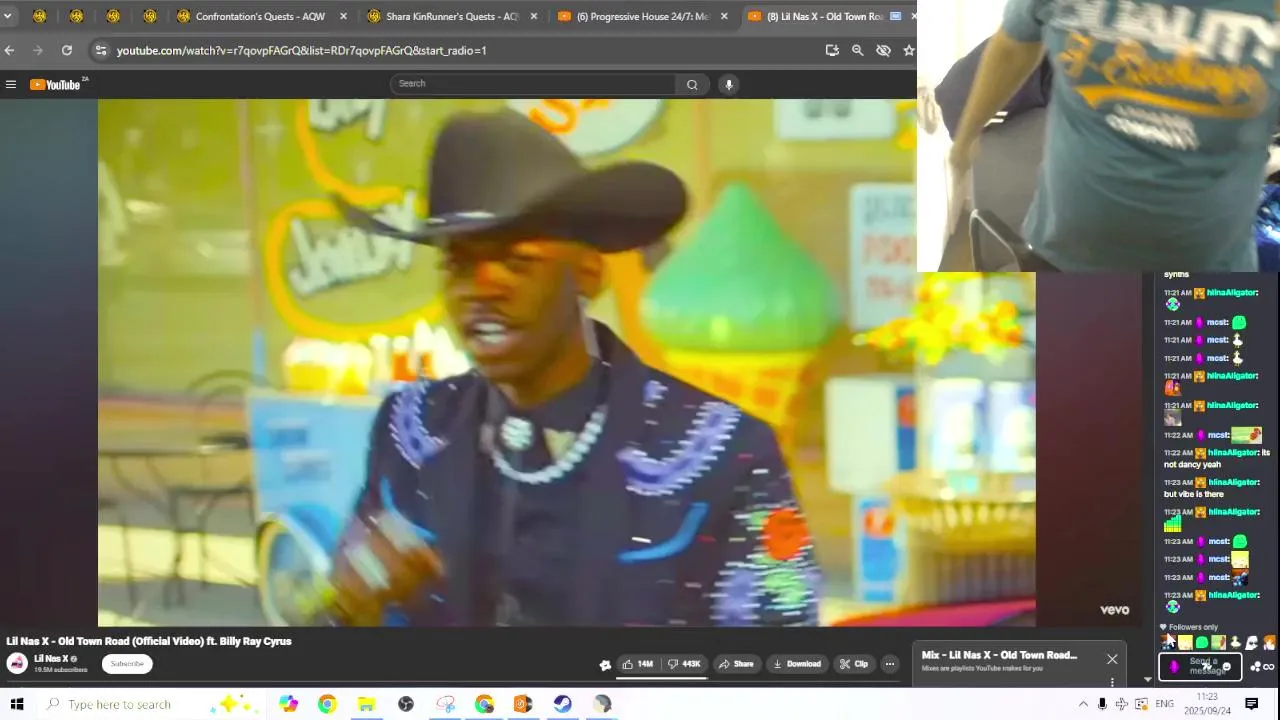Open the notification center icon
Image resolution: width=1280 pixels, height=720 pixels.
tap(1251, 704)
